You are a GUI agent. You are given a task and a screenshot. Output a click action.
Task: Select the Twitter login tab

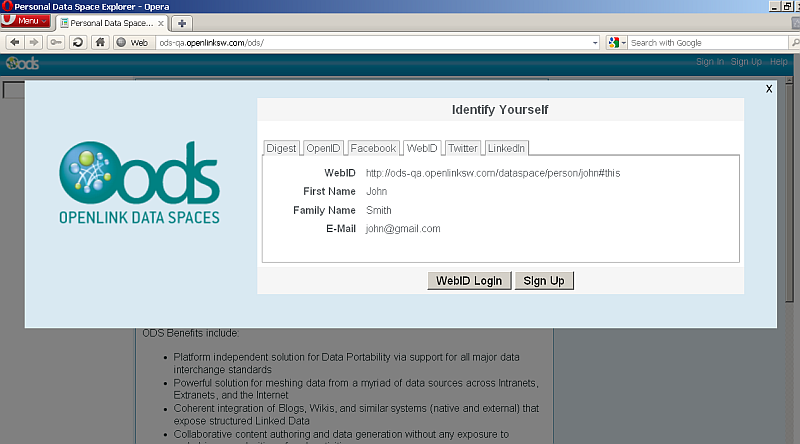coord(462,148)
